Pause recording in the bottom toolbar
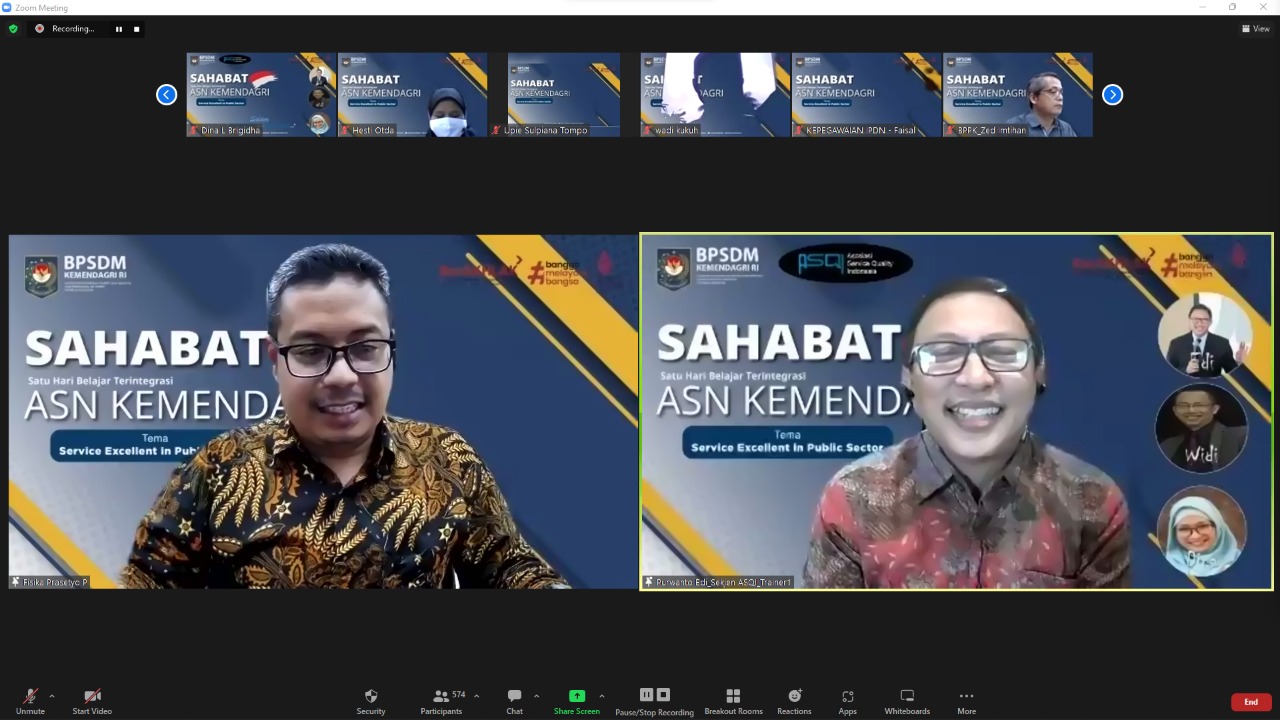 646,695
